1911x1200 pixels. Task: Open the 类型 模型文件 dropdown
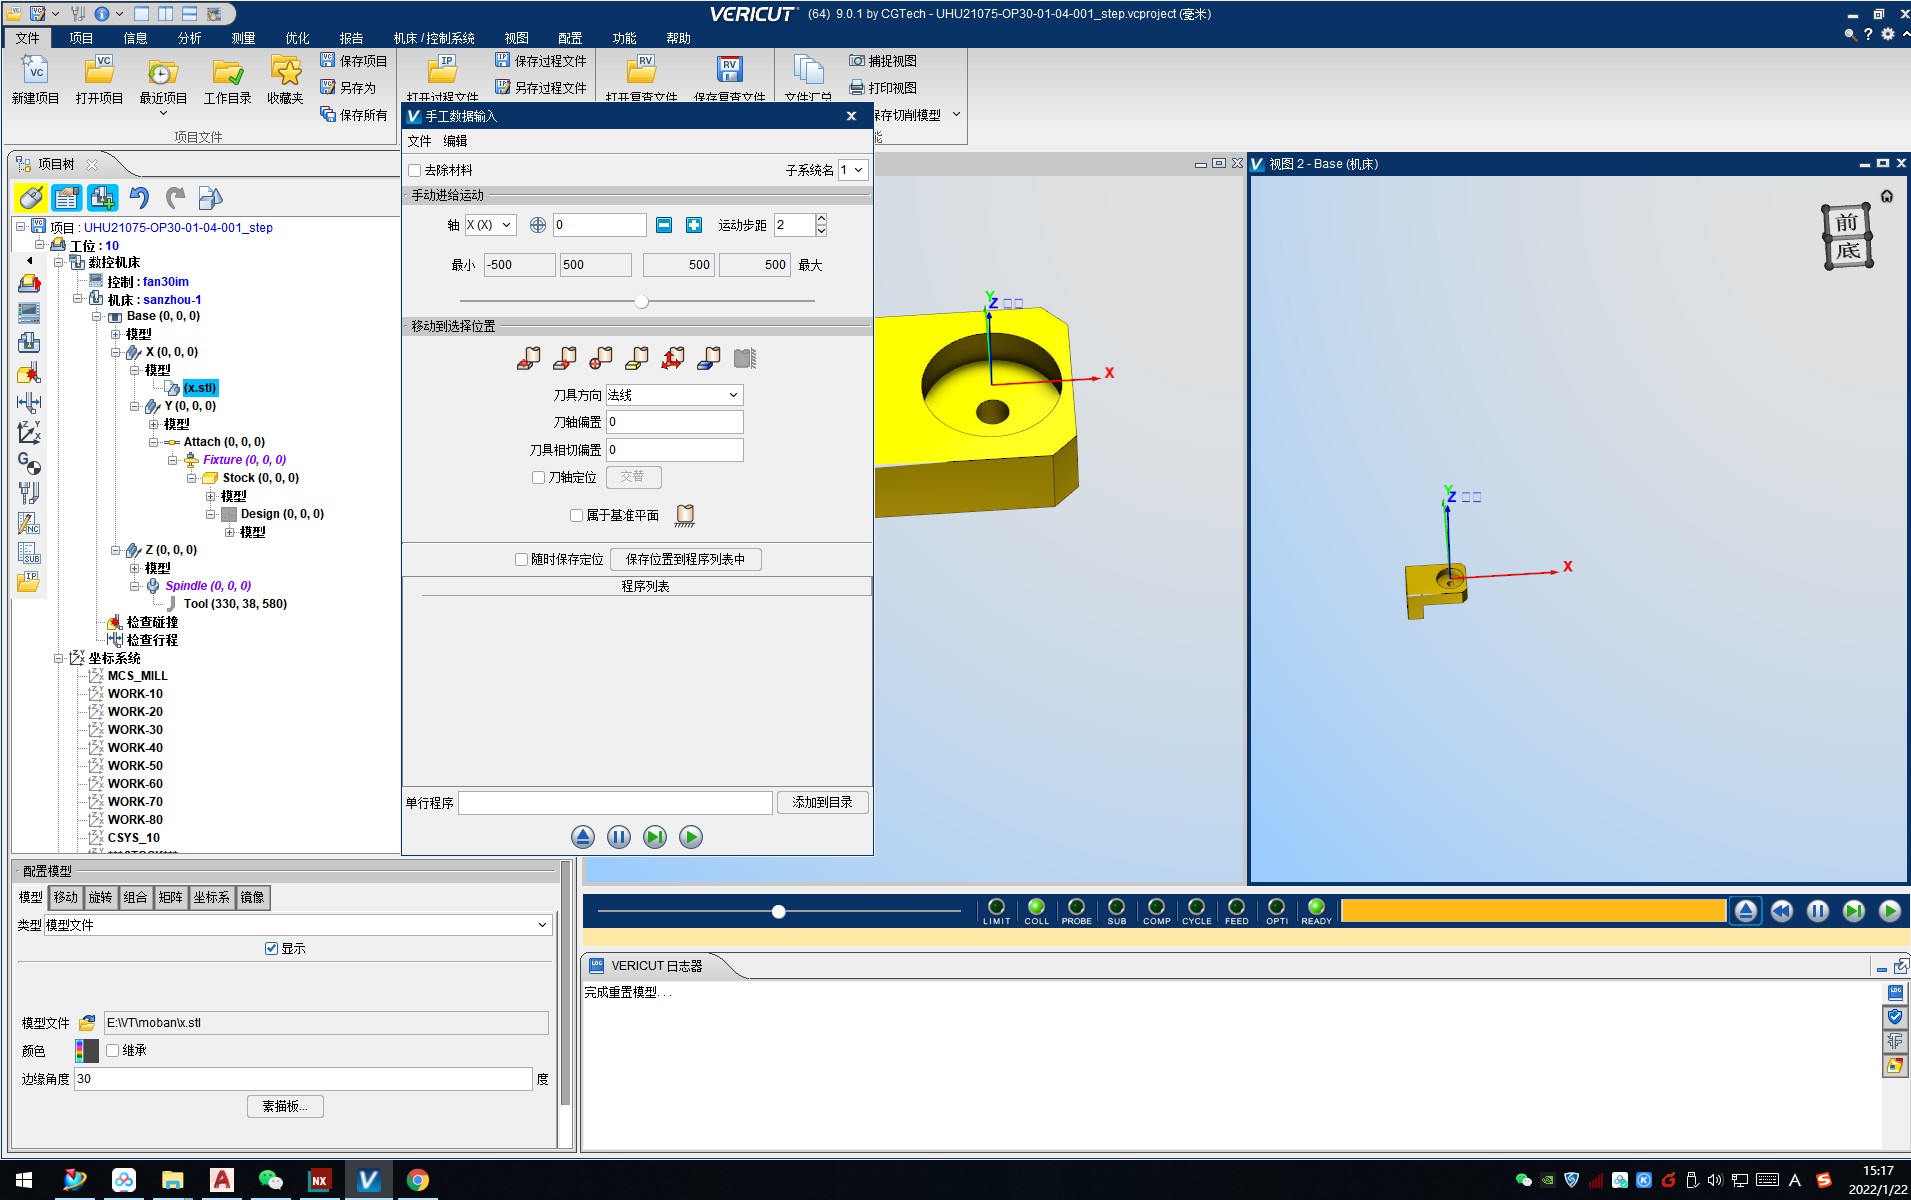pyautogui.click(x=298, y=925)
